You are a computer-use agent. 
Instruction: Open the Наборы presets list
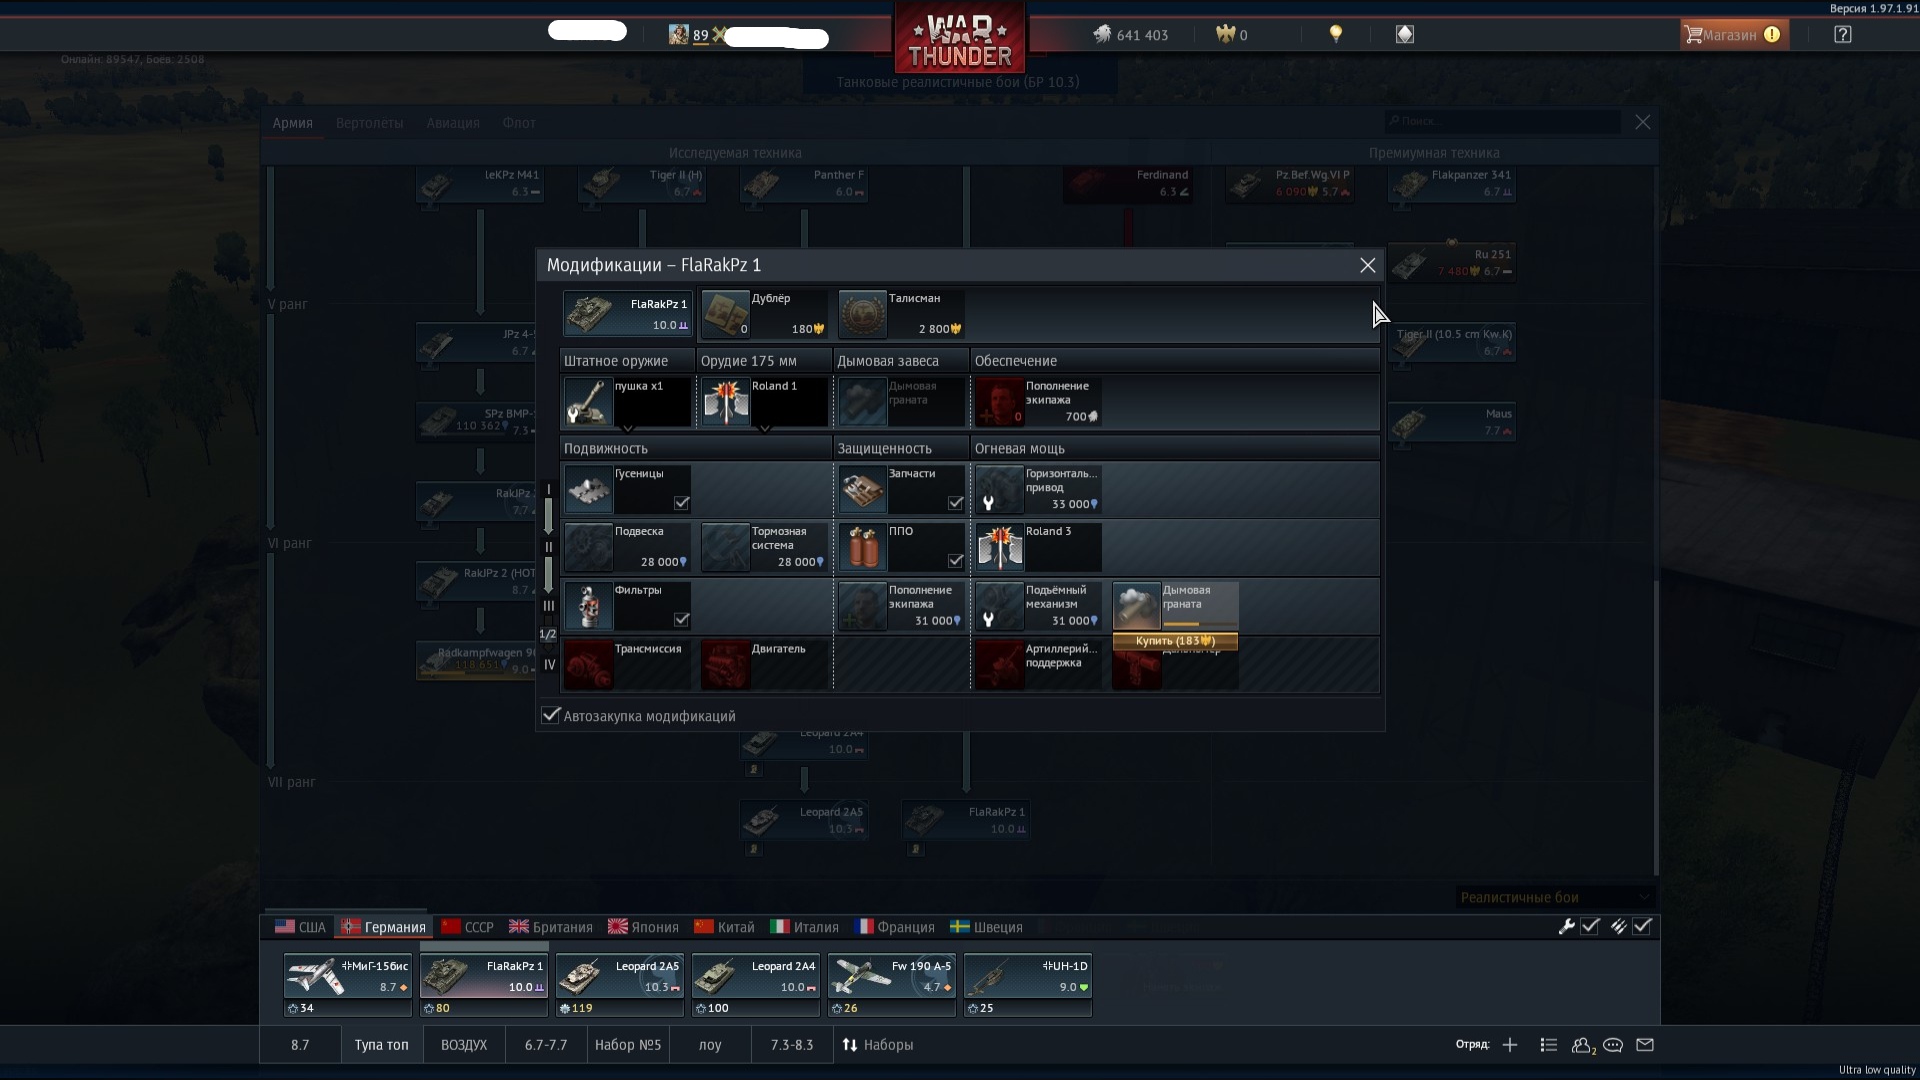tap(878, 1045)
